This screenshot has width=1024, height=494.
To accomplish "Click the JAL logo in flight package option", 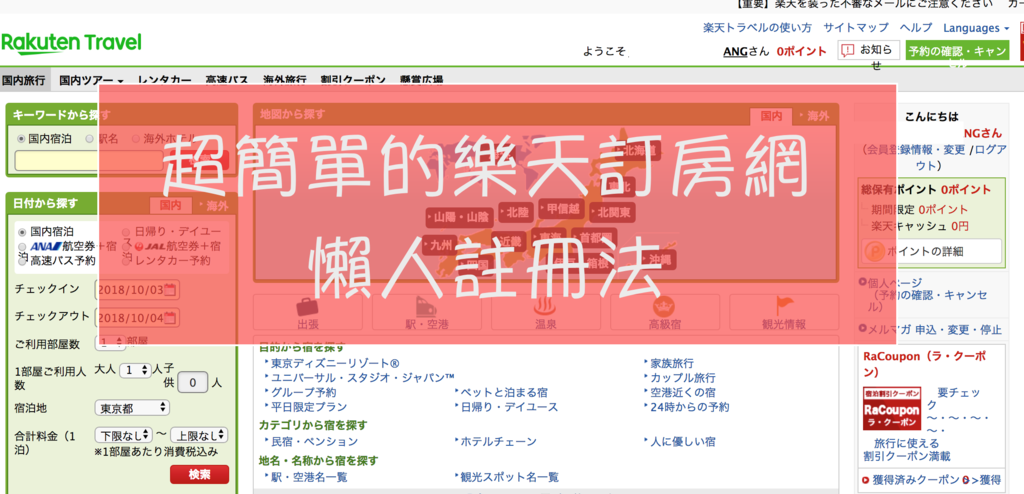I will point(148,246).
